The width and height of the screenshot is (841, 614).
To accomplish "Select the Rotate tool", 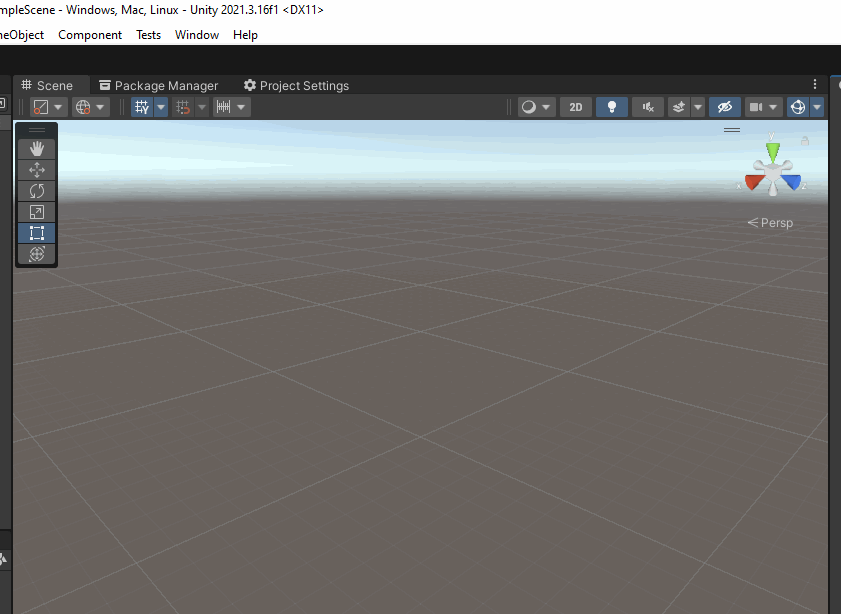I will [37, 191].
